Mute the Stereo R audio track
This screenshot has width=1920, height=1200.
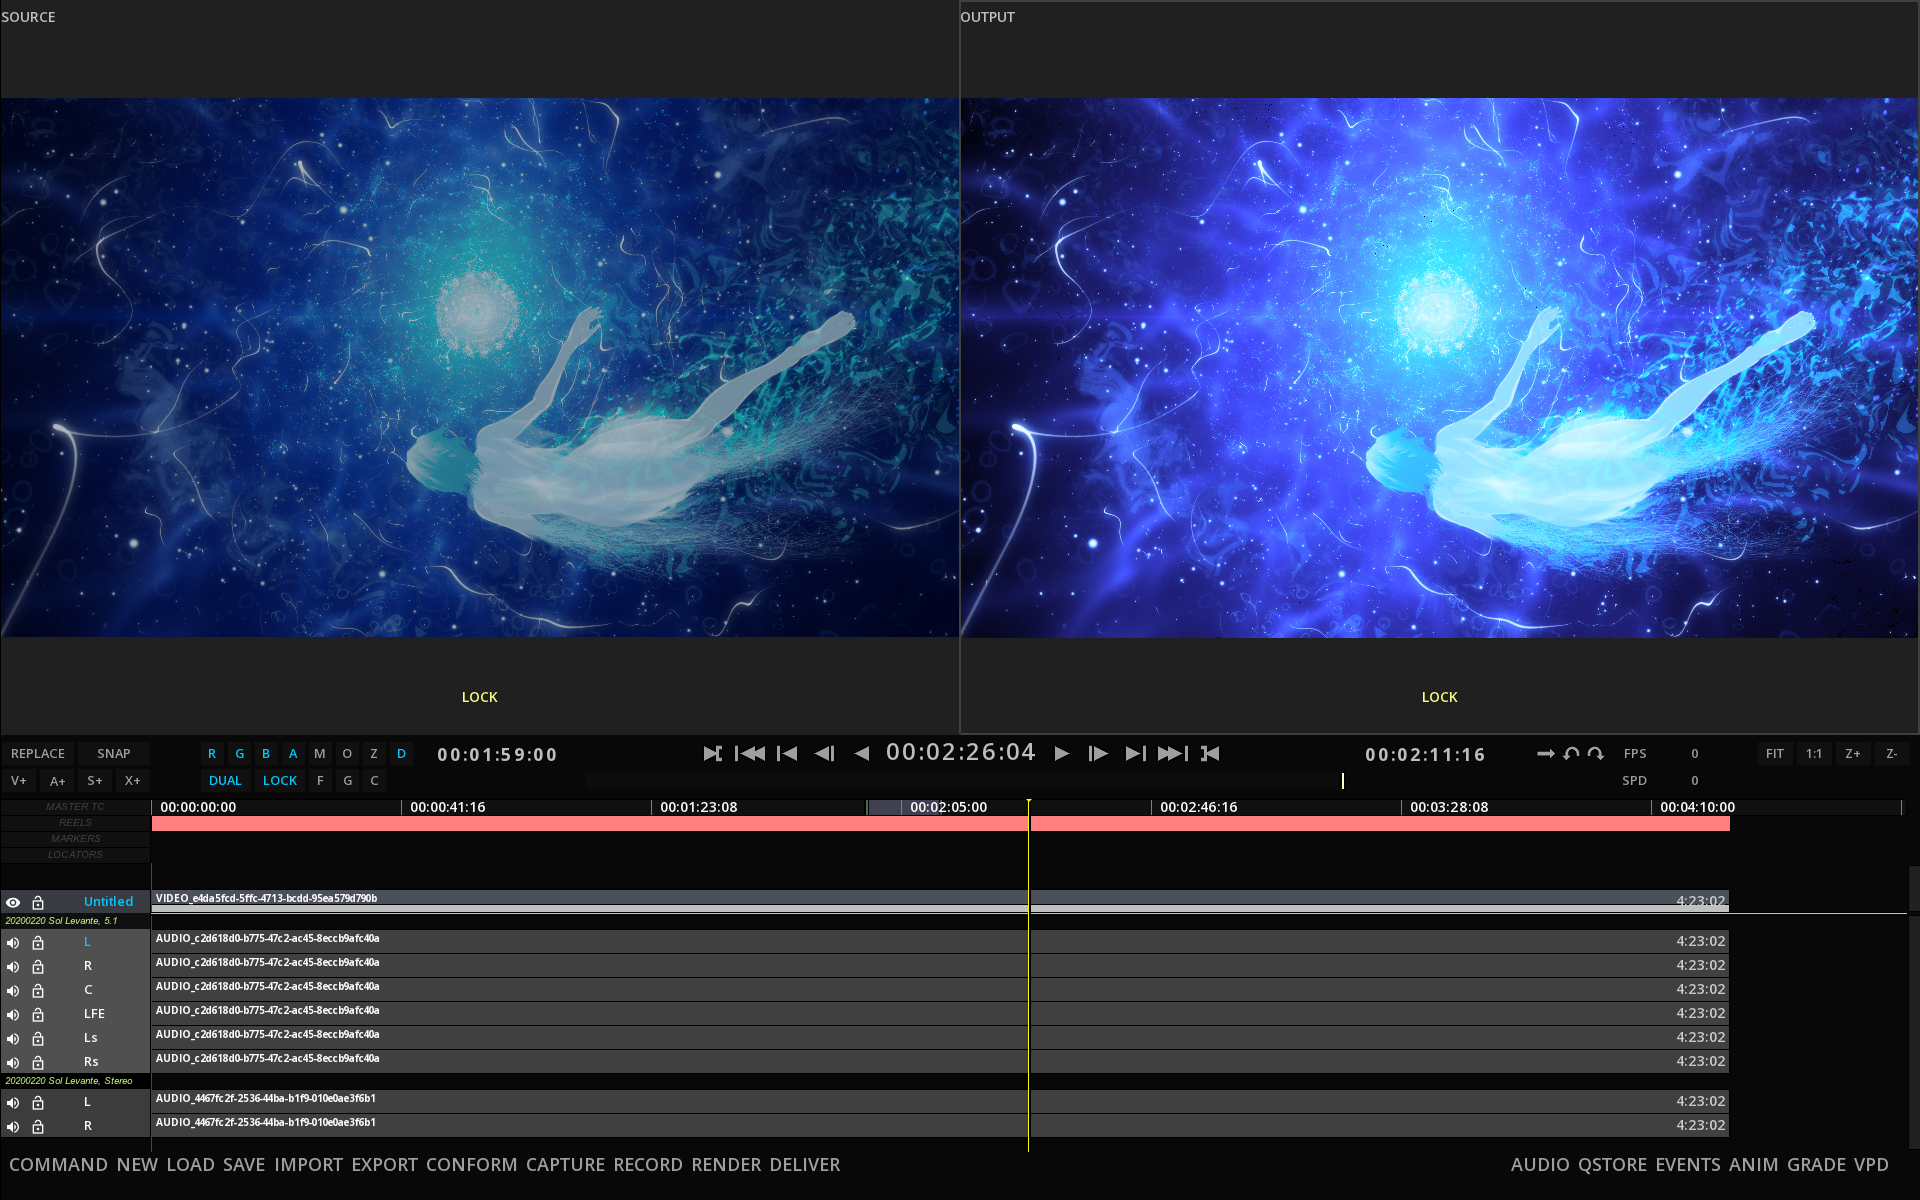click(x=13, y=1126)
